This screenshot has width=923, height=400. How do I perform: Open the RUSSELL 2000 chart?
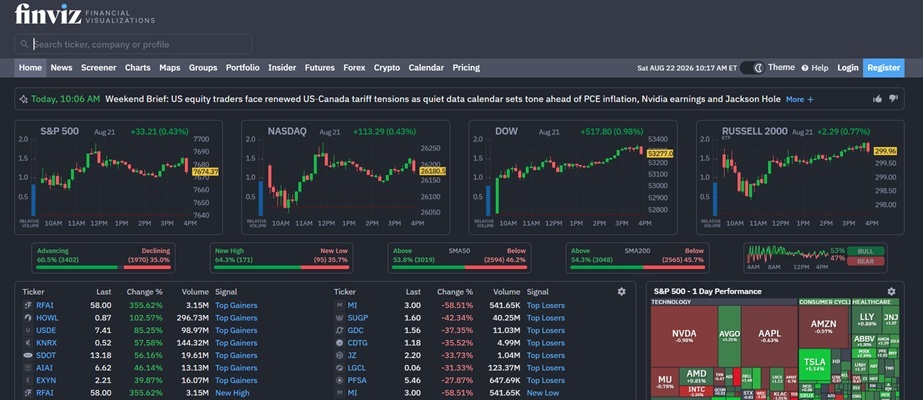click(x=800, y=177)
